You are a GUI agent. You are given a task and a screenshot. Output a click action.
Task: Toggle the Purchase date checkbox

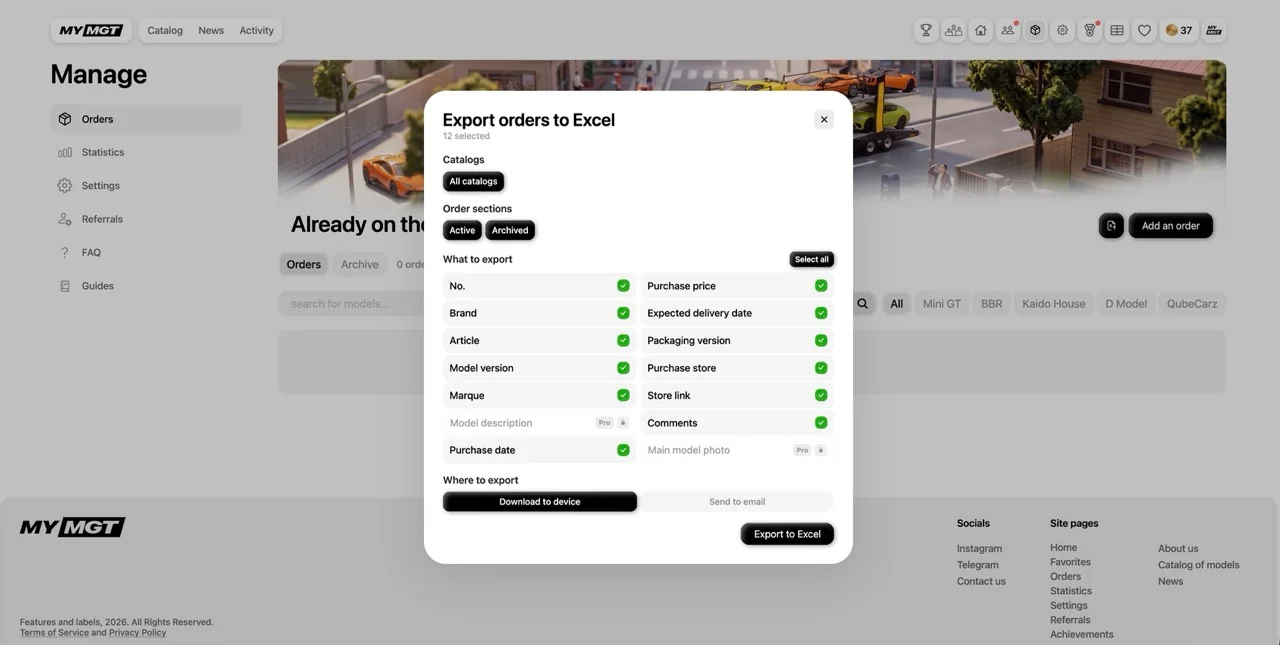623,450
